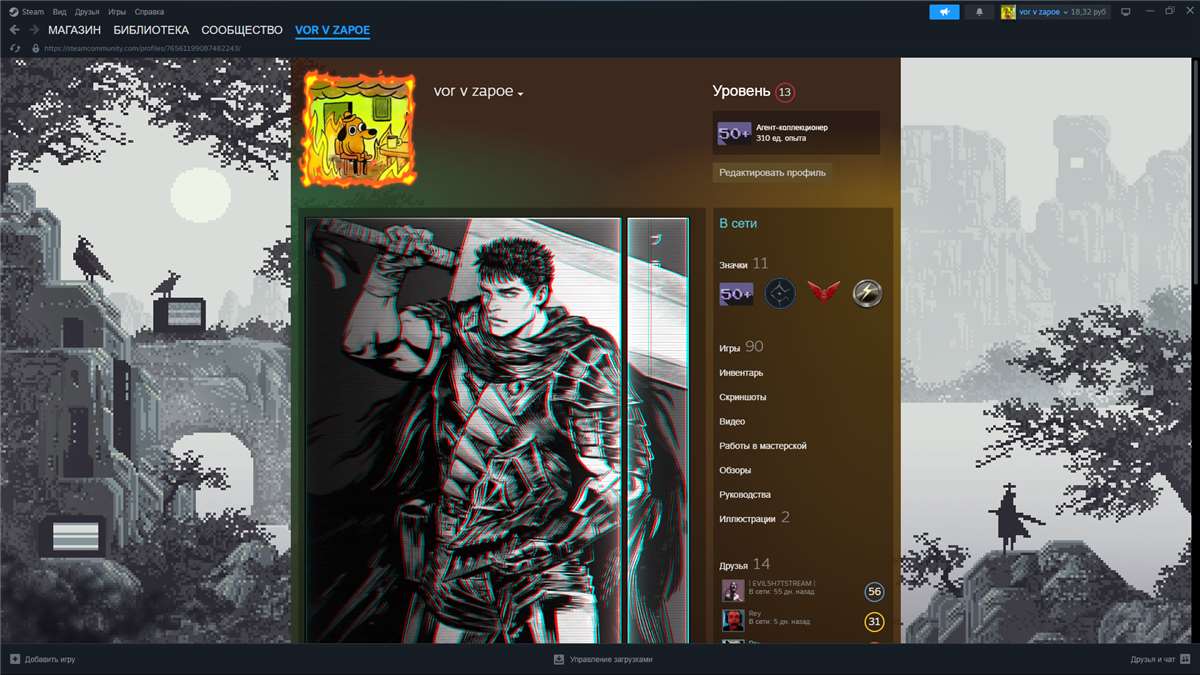
Task: Open account dropdown with wallet balance
Action: 1053,12
